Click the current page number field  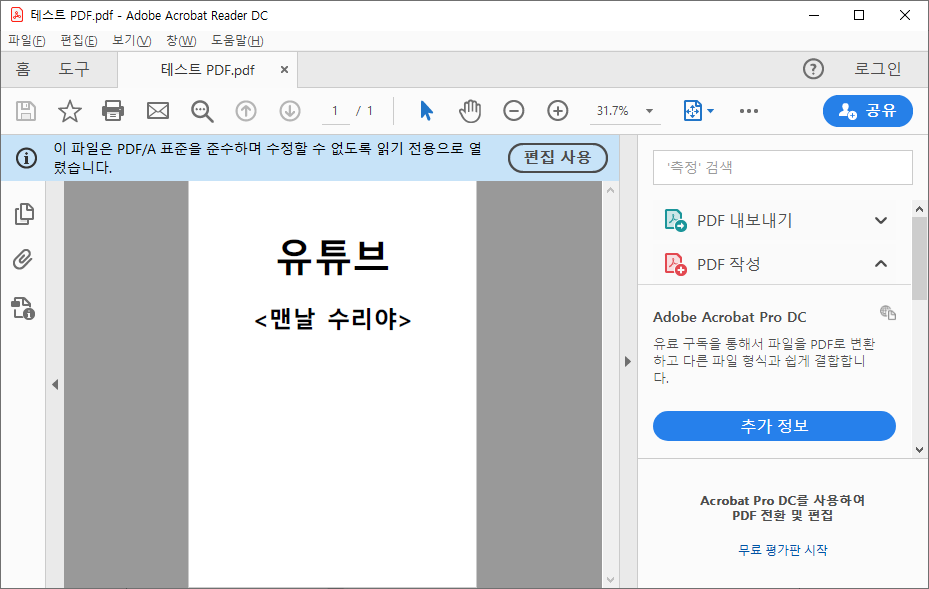pos(335,111)
